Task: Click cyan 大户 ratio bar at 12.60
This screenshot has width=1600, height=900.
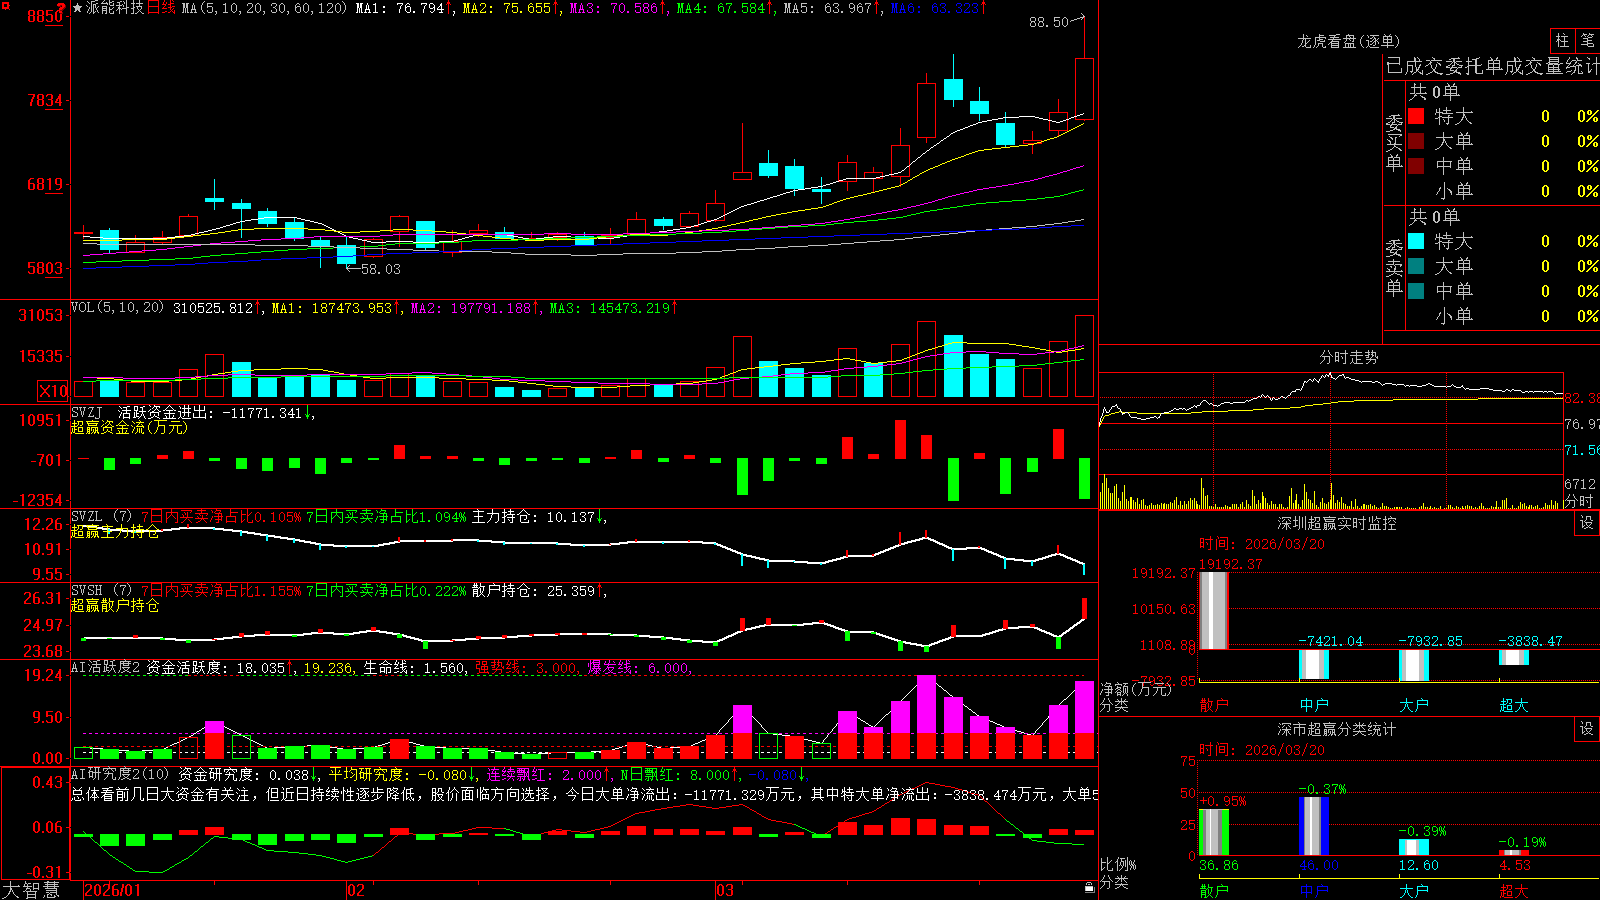Action: (1414, 847)
